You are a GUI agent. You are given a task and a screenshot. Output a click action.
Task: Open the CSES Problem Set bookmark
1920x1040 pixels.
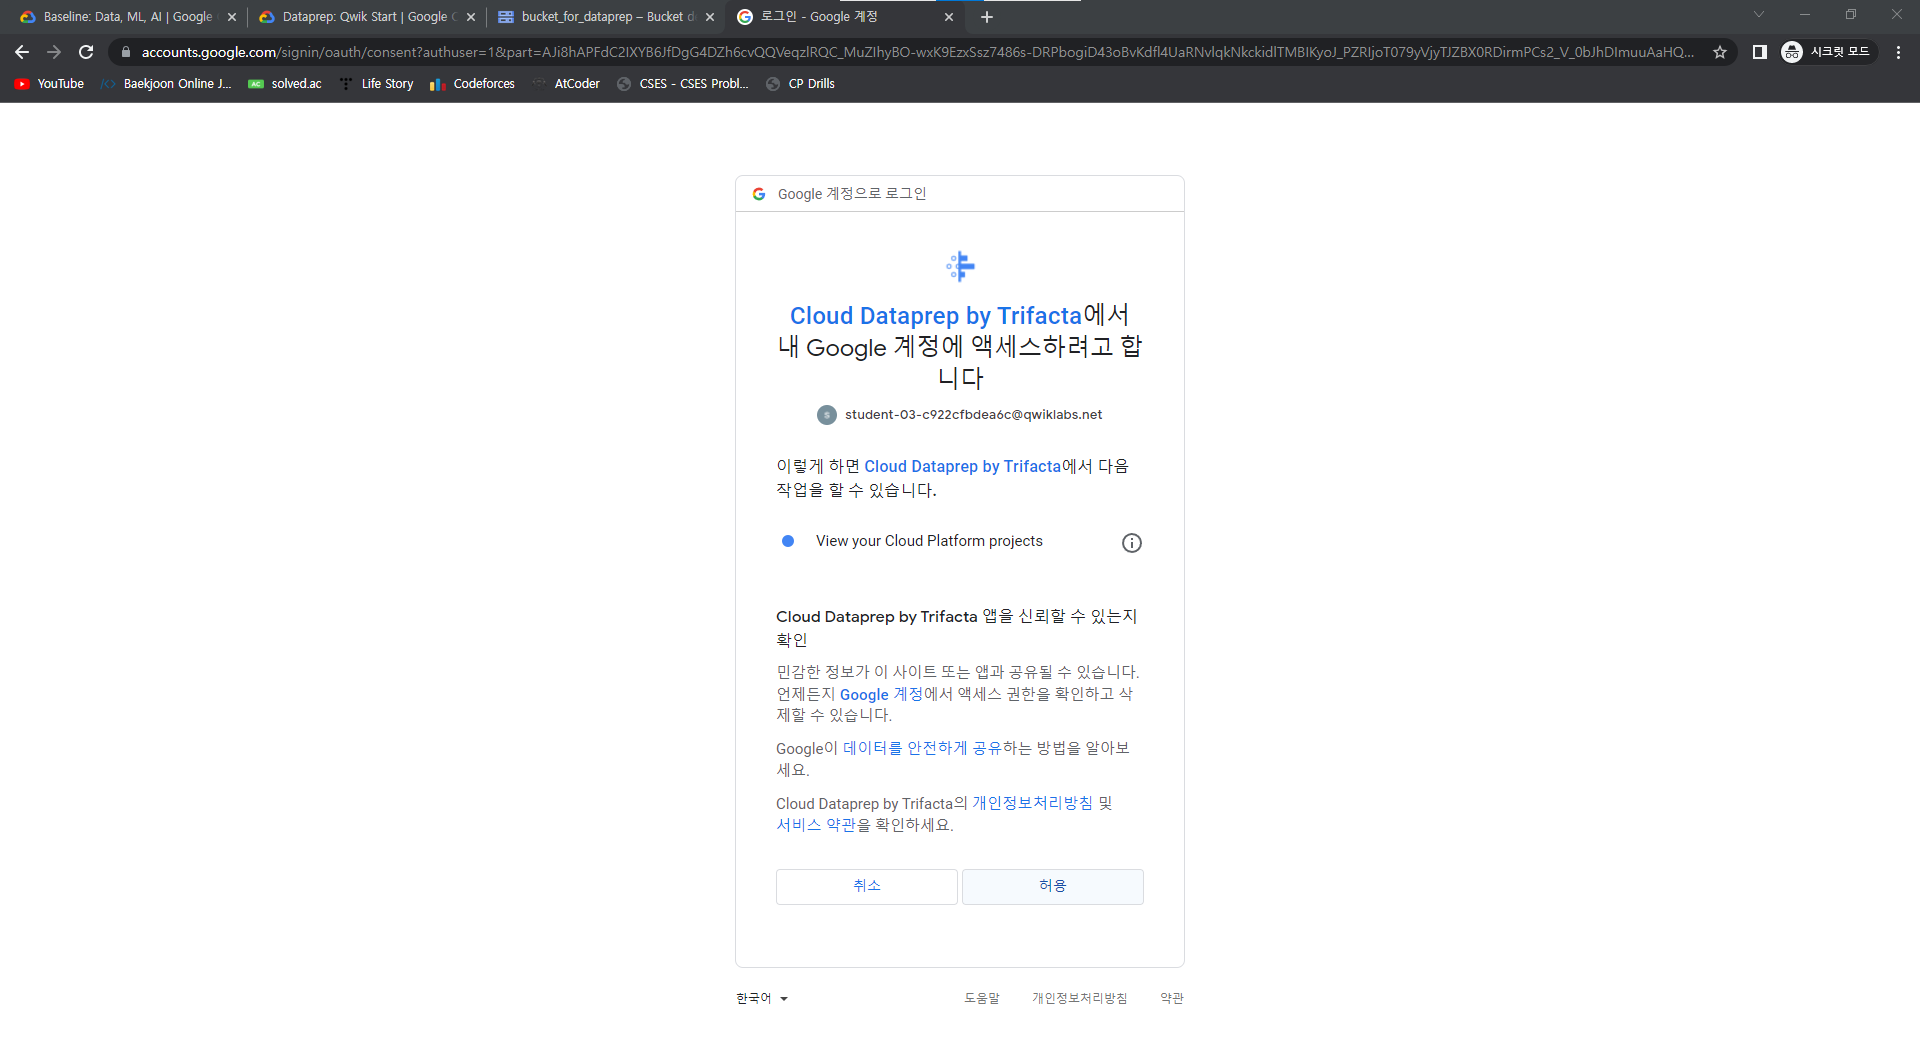click(683, 84)
